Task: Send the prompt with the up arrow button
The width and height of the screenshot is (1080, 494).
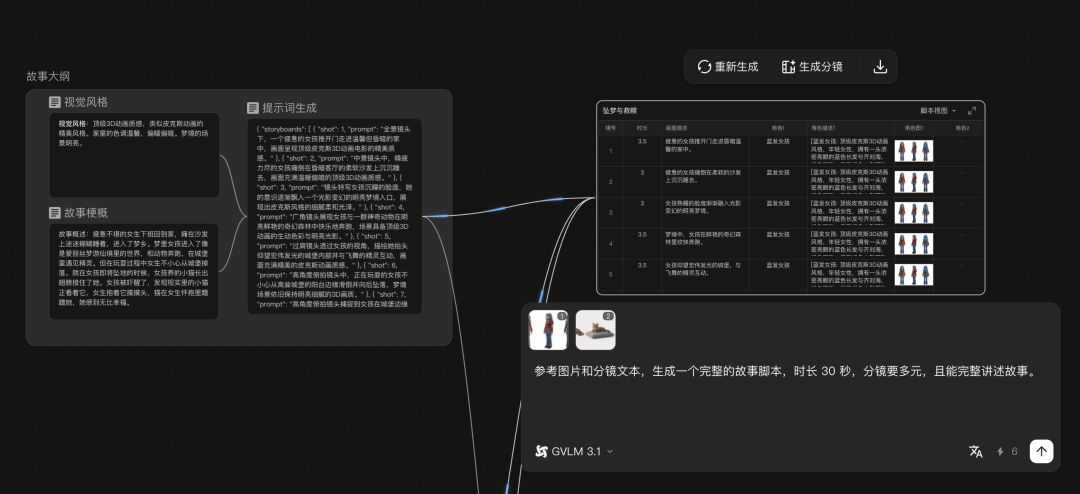Action: pyautogui.click(x=1042, y=452)
